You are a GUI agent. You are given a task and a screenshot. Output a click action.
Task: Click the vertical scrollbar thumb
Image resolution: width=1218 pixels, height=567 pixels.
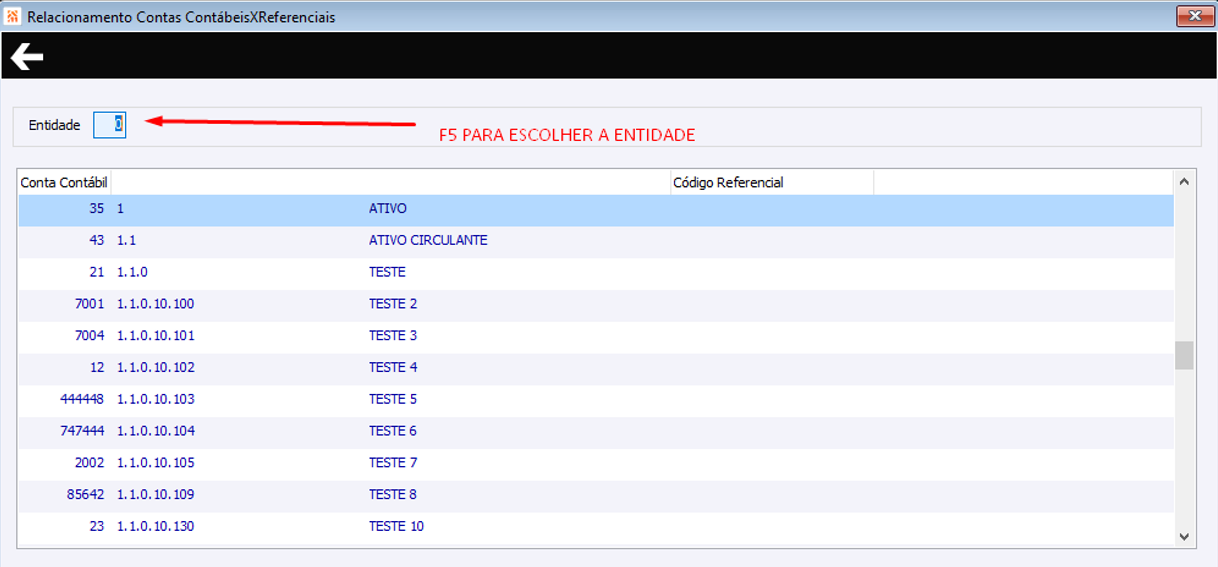coord(1184,355)
